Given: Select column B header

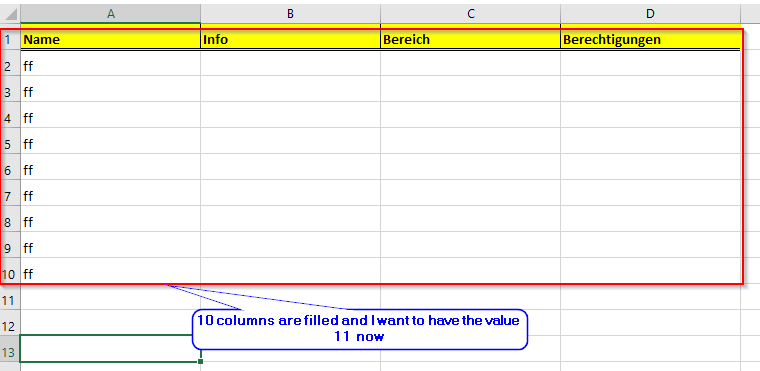Looking at the screenshot, I should pyautogui.click(x=290, y=14).
